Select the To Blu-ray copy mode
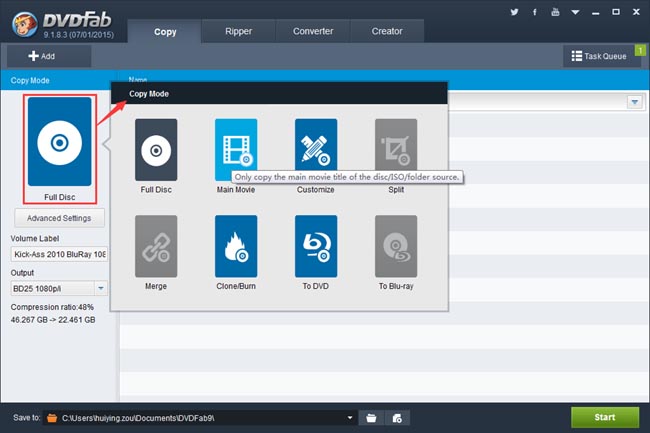This screenshot has height=433, width=650. [x=395, y=246]
